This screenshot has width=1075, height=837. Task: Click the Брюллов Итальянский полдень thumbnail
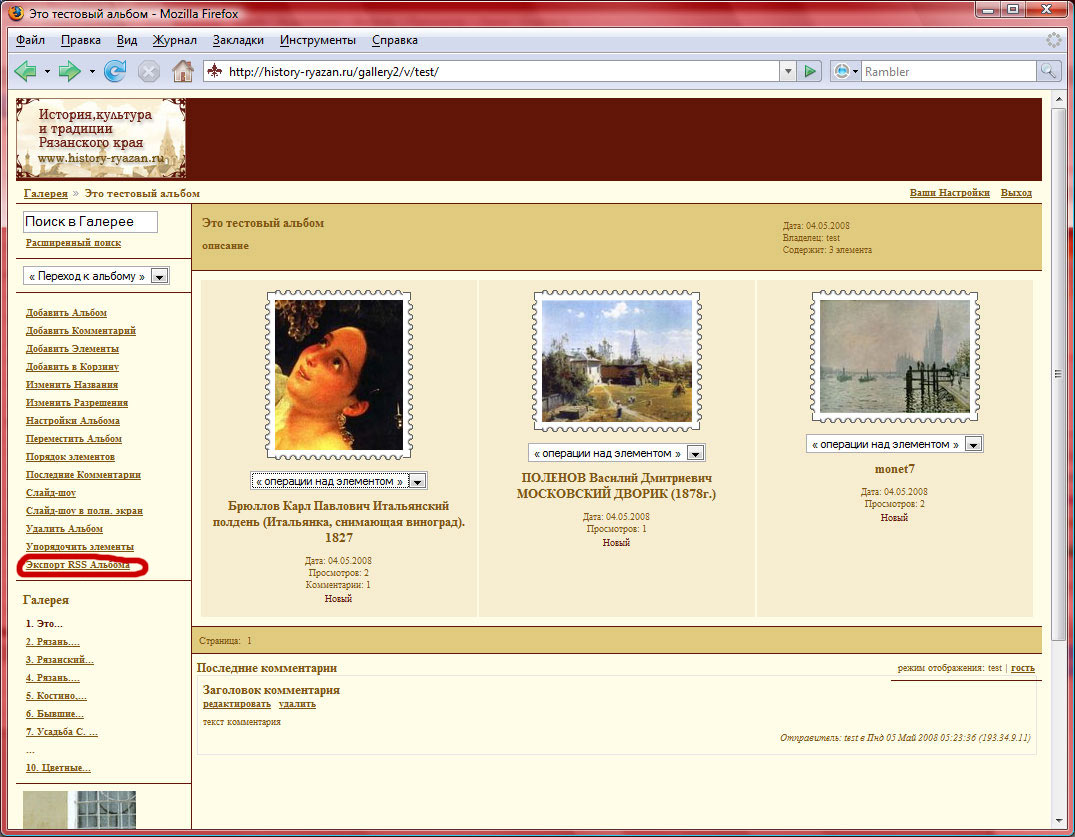coord(339,375)
